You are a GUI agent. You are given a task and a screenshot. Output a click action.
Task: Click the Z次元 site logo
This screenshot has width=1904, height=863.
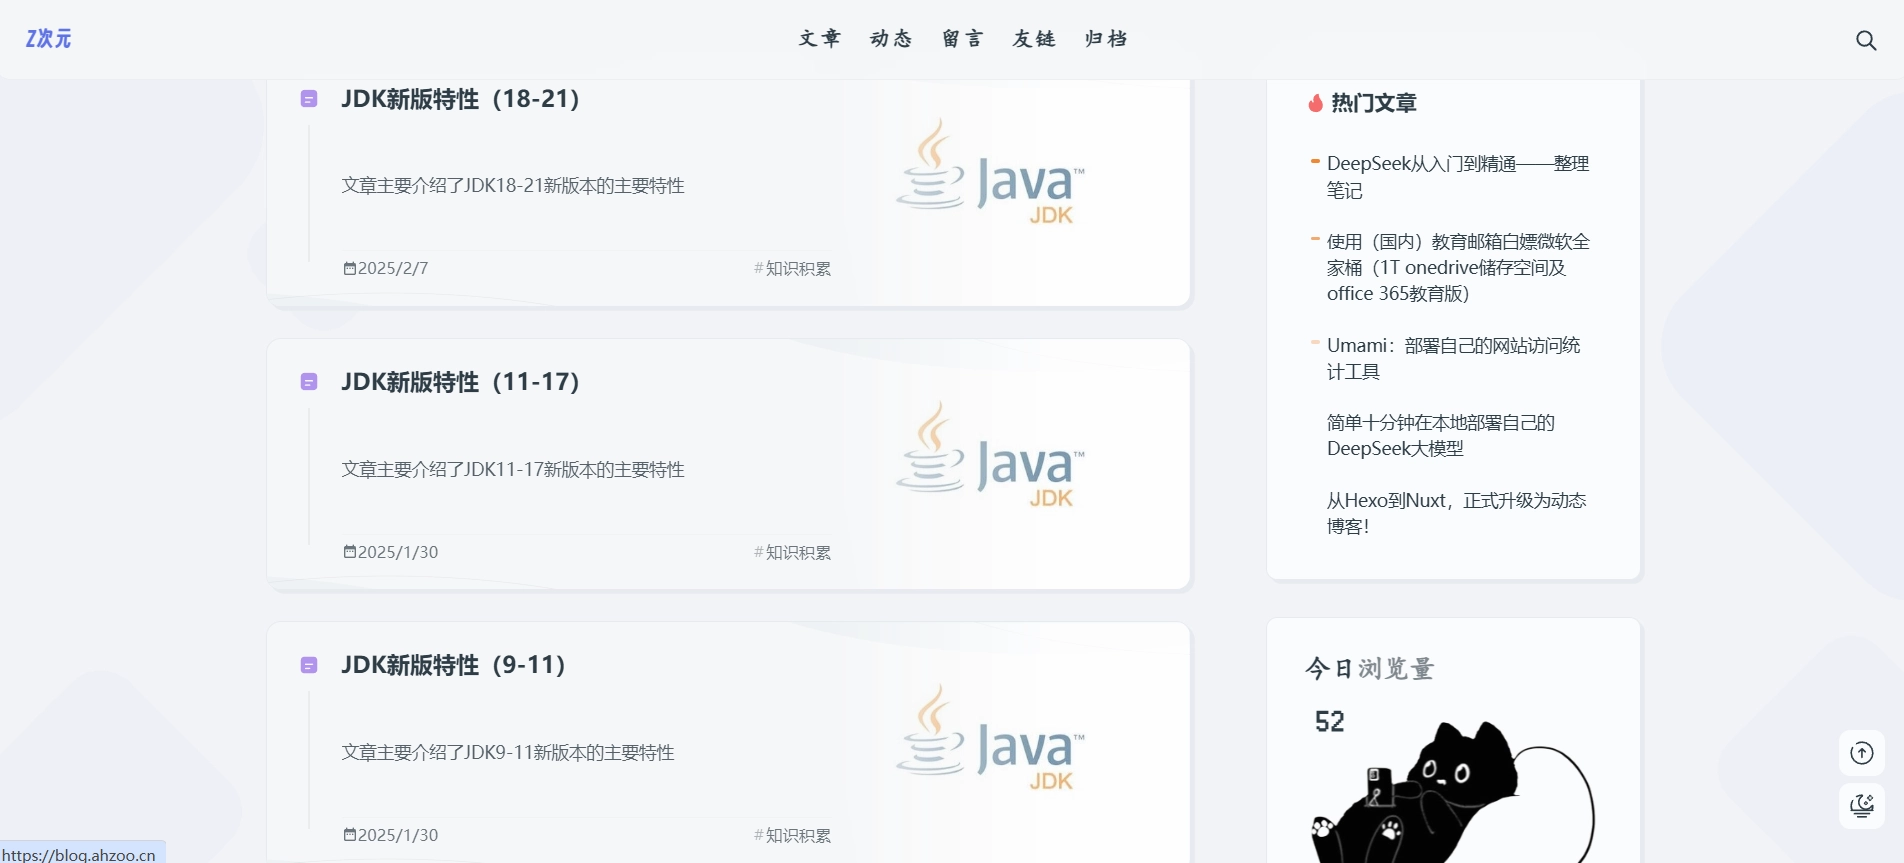[x=48, y=39]
